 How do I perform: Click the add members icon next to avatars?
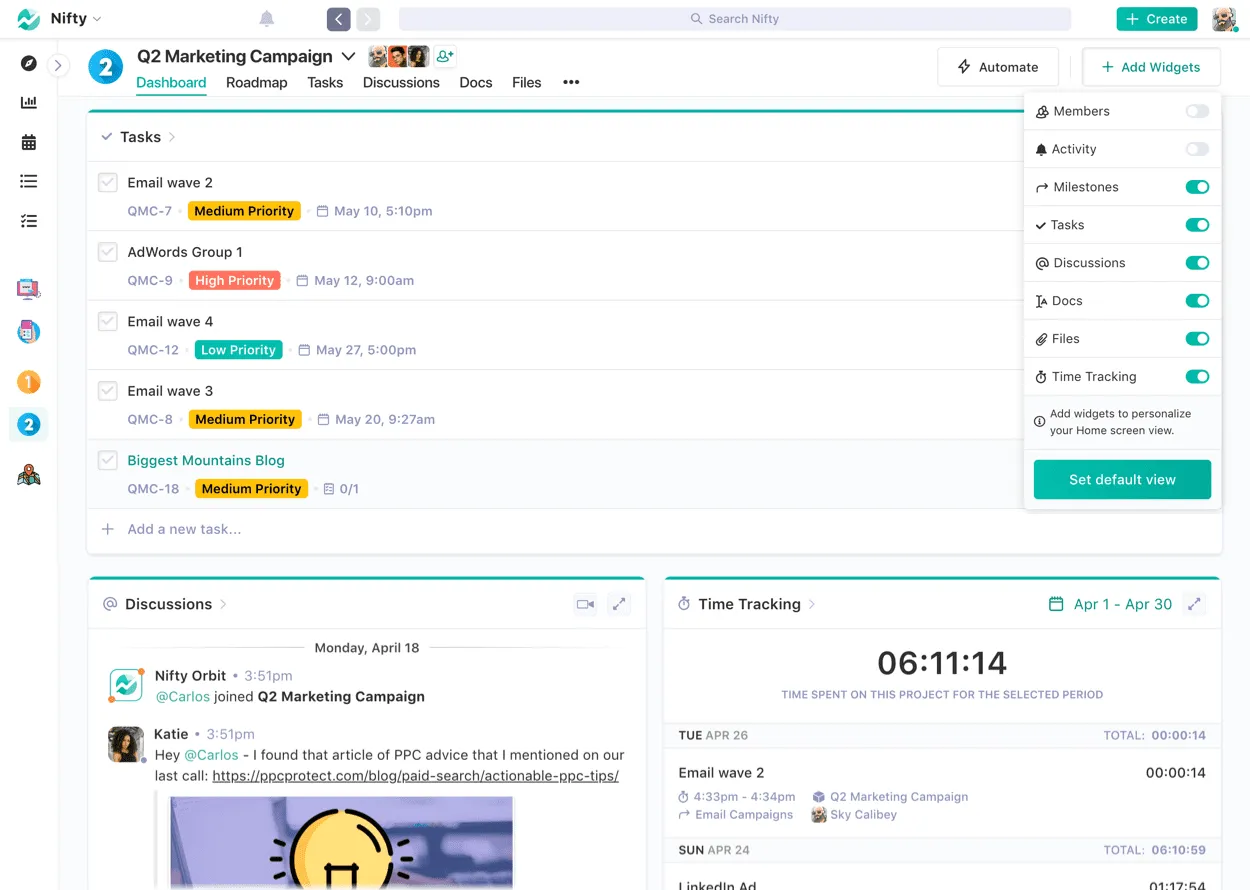(444, 56)
